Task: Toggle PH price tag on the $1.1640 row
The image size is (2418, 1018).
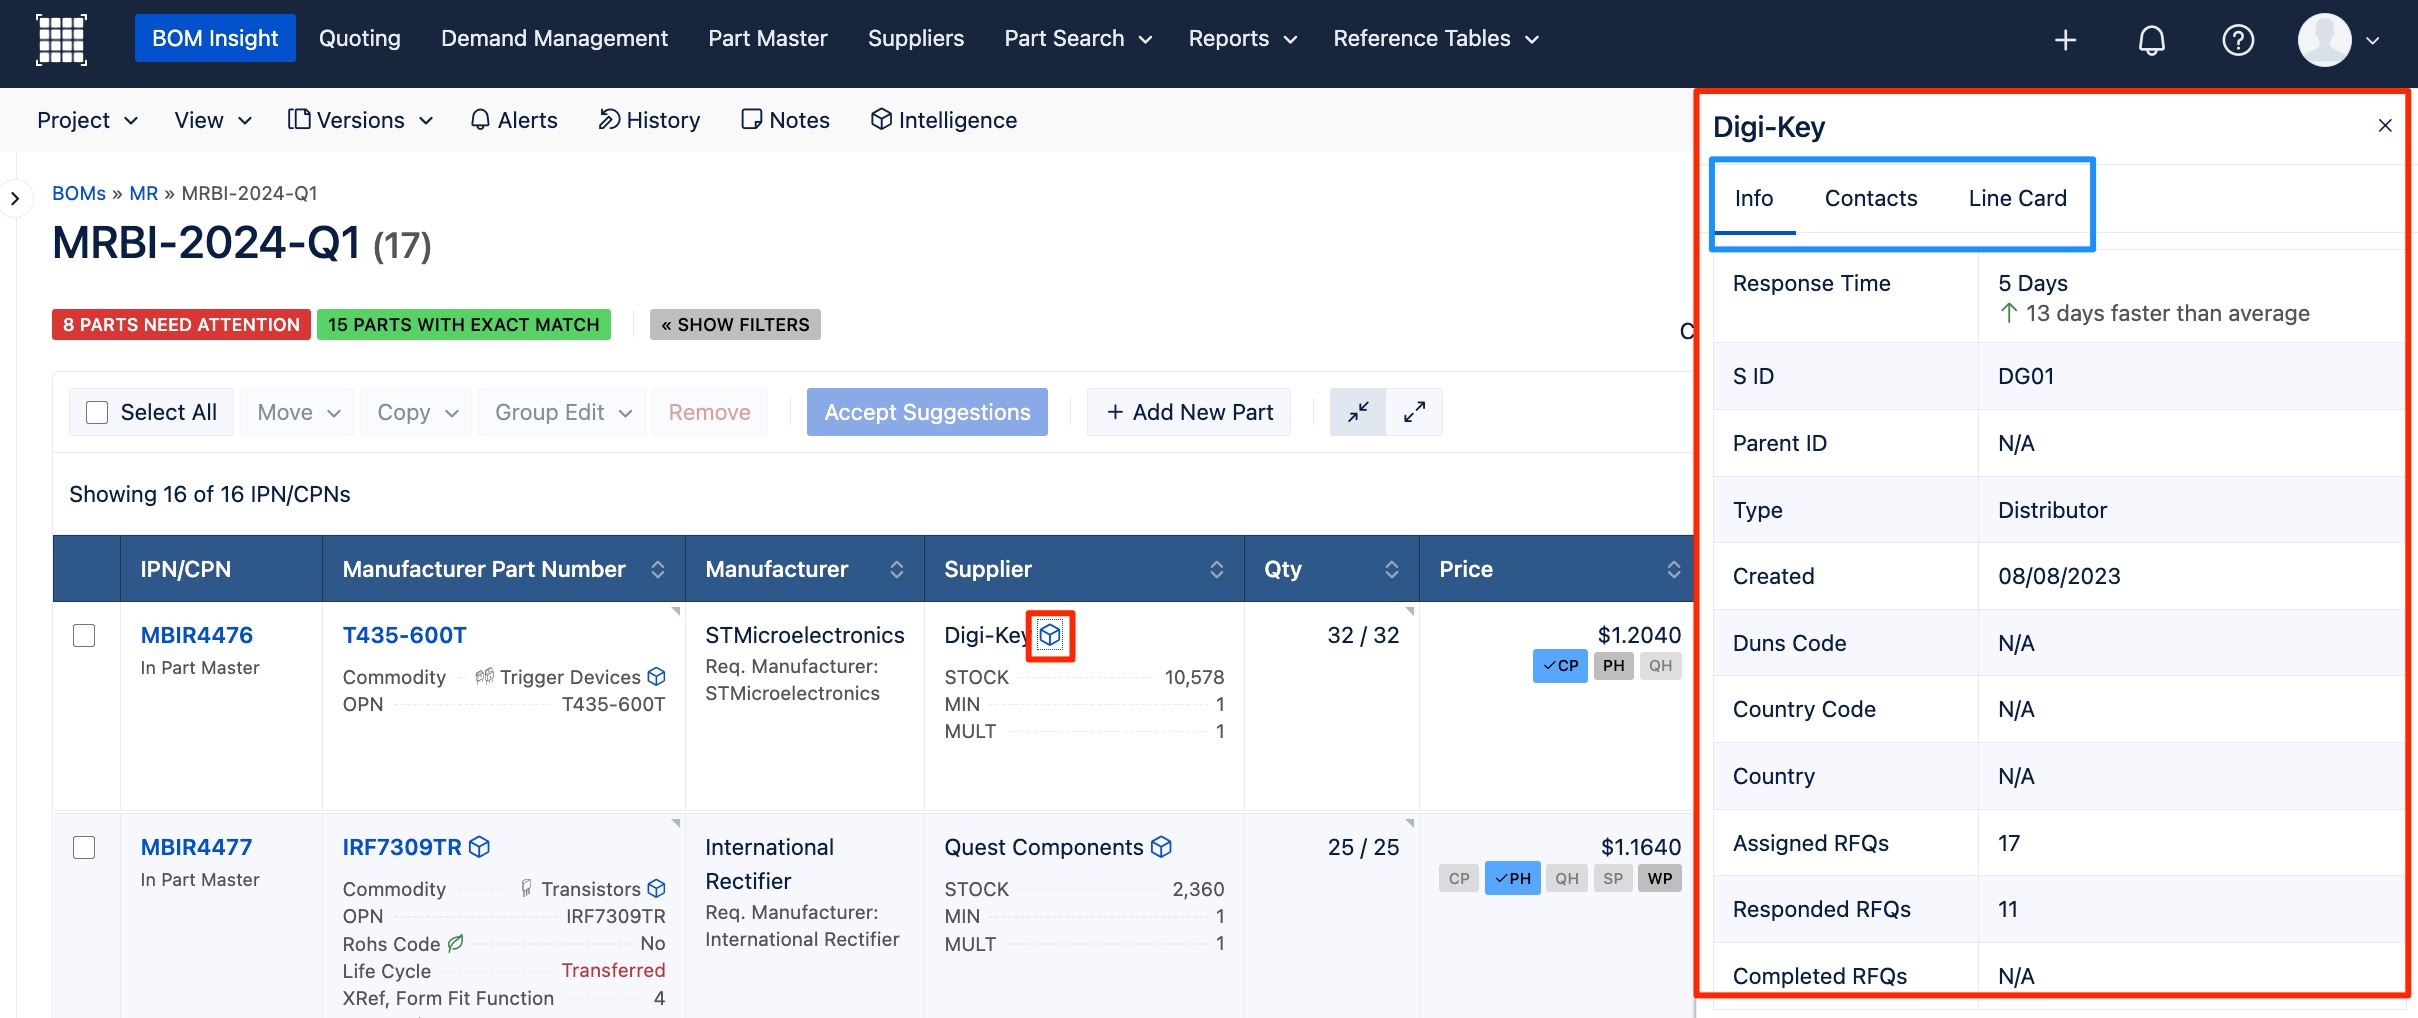Action: click(1512, 878)
